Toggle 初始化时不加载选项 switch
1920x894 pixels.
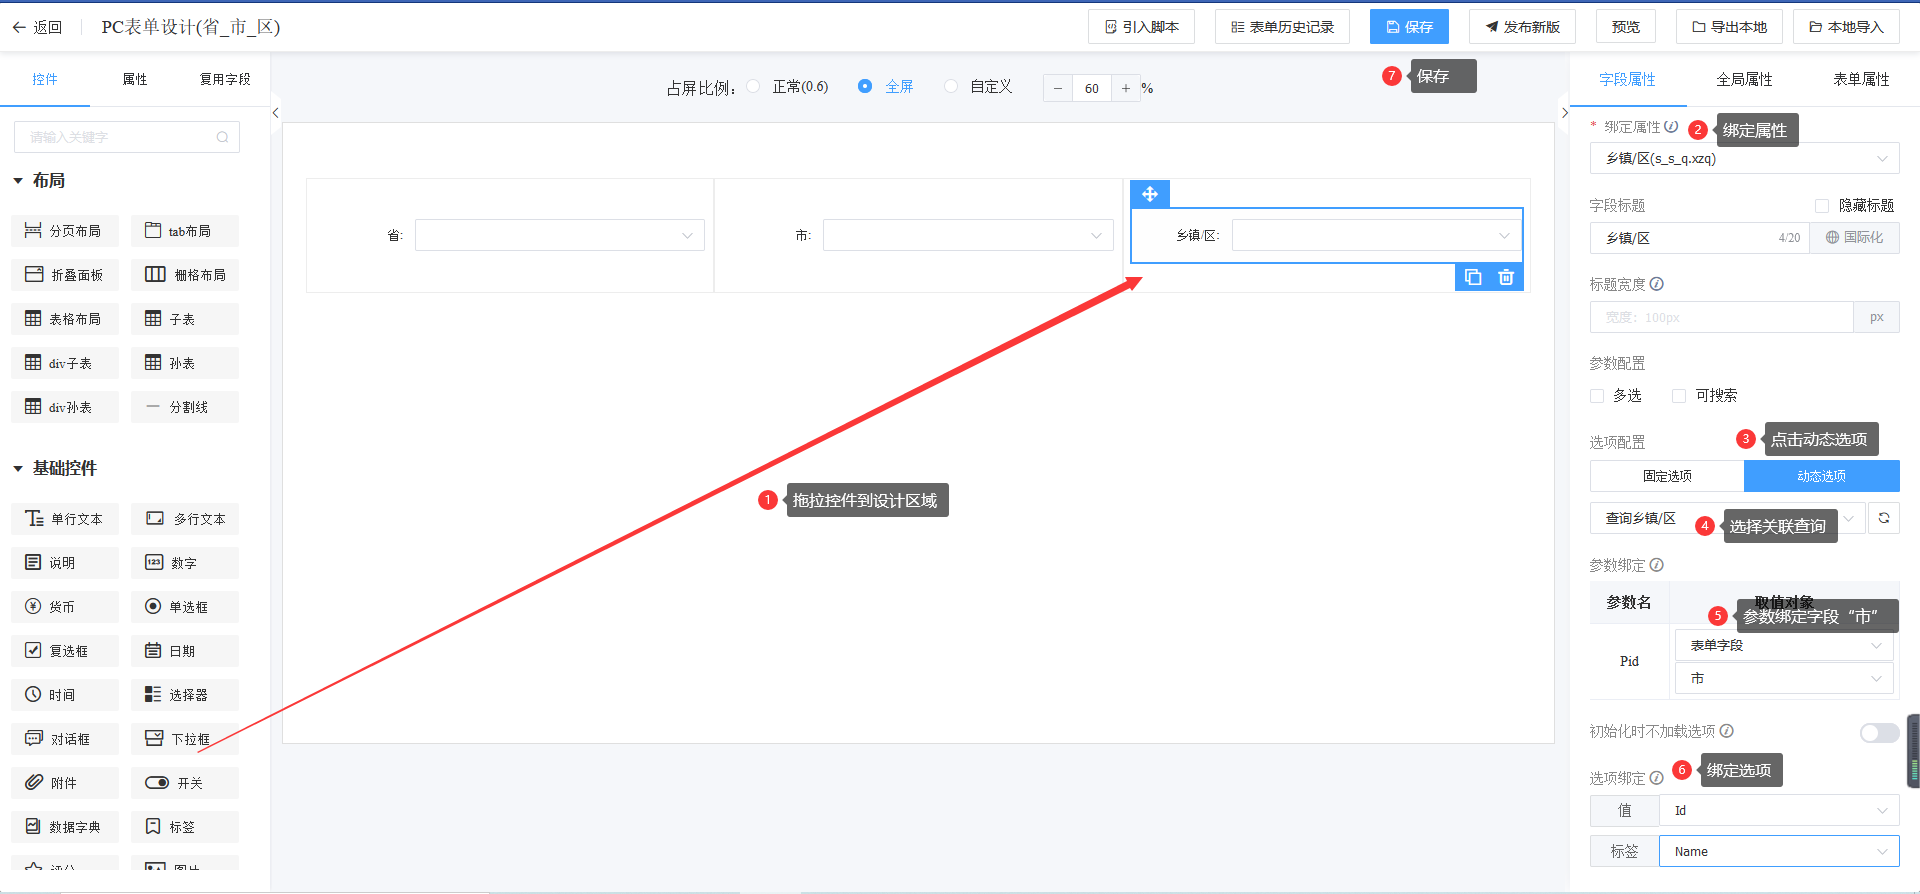1879,733
